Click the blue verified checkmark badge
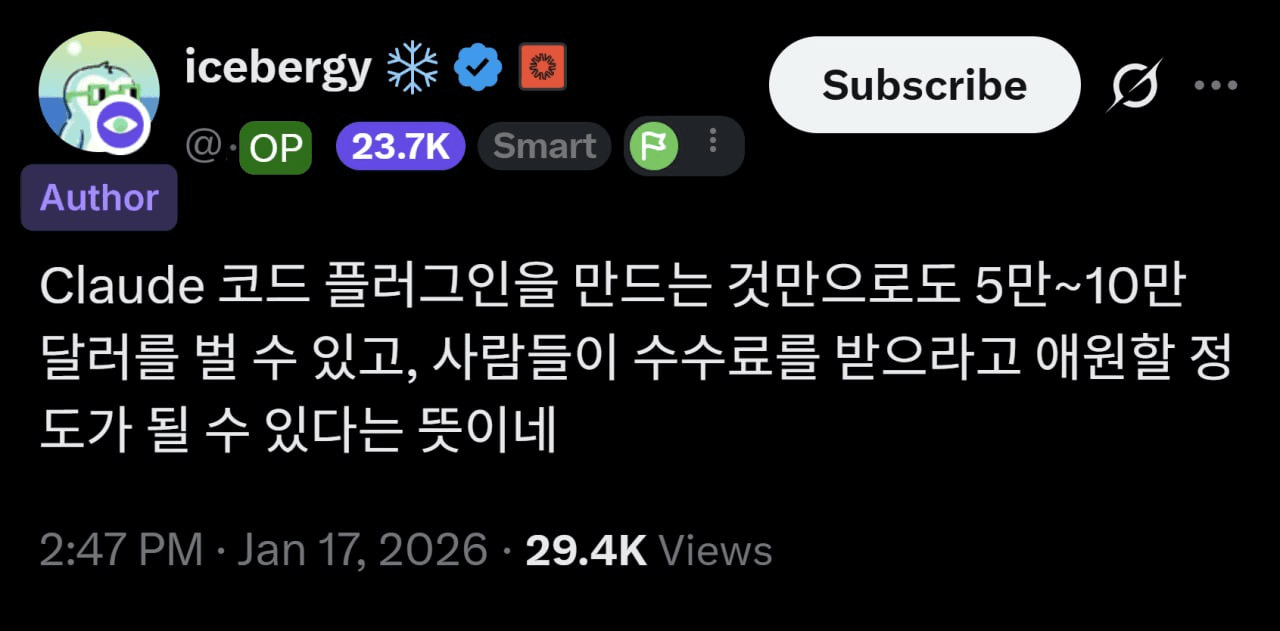1280x631 pixels. (x=477, y=68)
